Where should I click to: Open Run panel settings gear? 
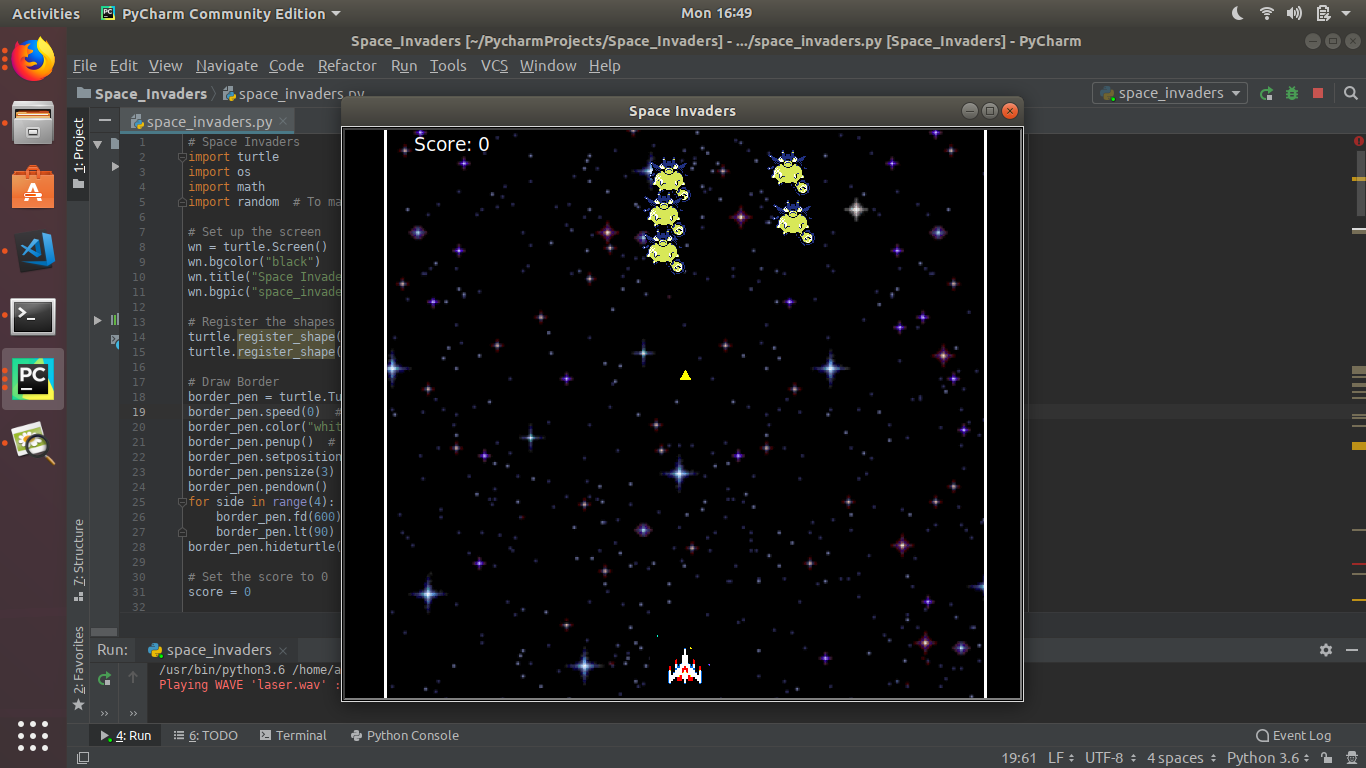coord(1326,650)
